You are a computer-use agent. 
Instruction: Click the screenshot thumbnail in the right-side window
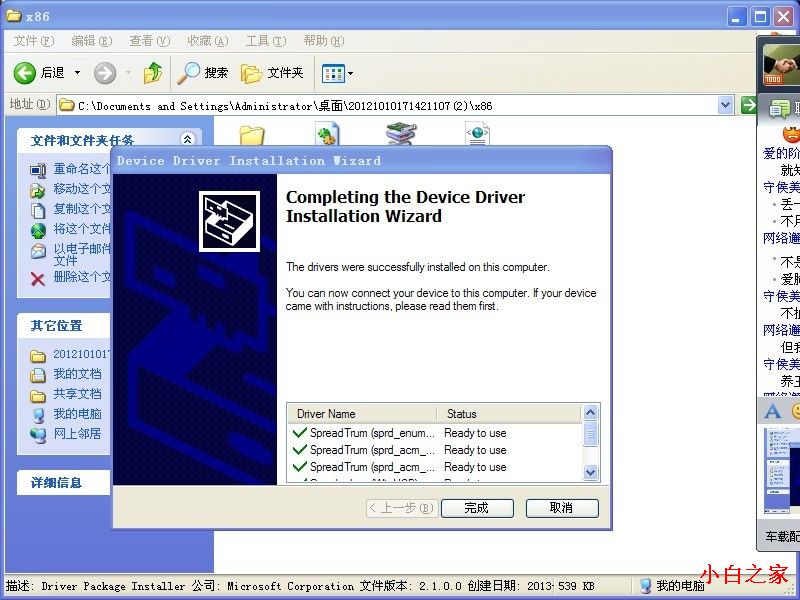782,470
